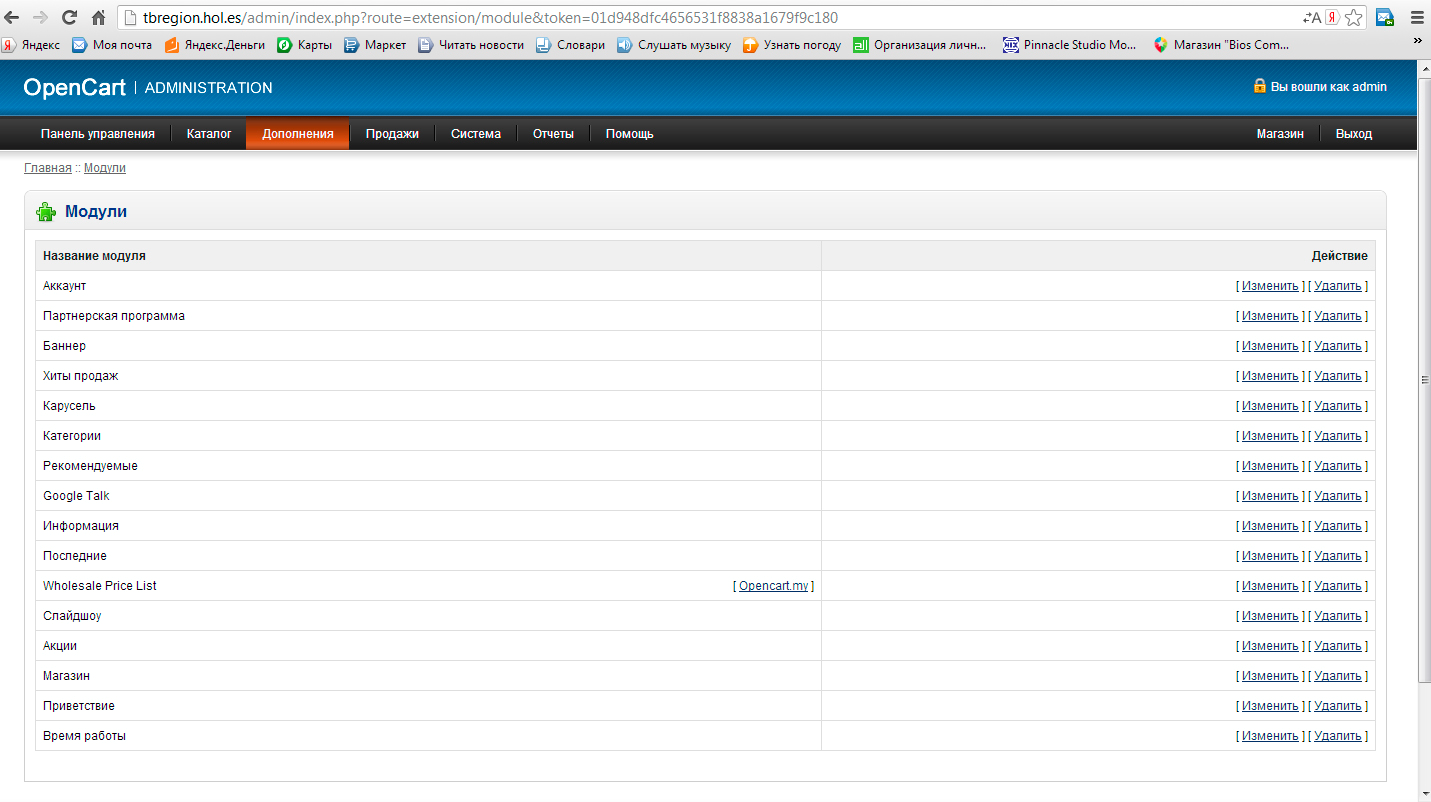
Task: Click Удалить for the Акции module
Action: point(1338,646)
